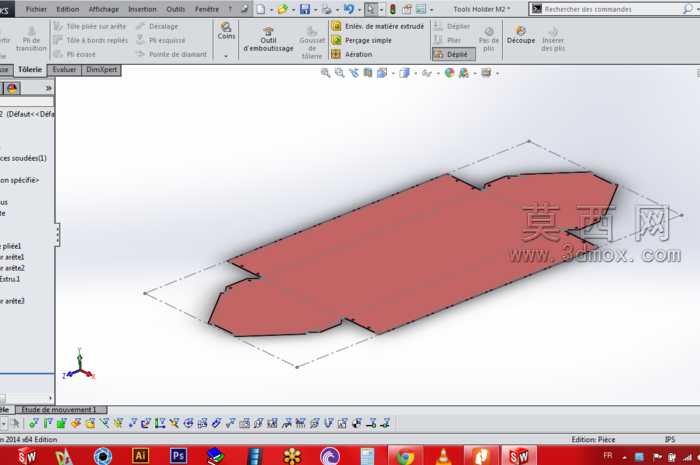
Task: Click the running SolidWorks taskbar button
Action: click(519, 456)
